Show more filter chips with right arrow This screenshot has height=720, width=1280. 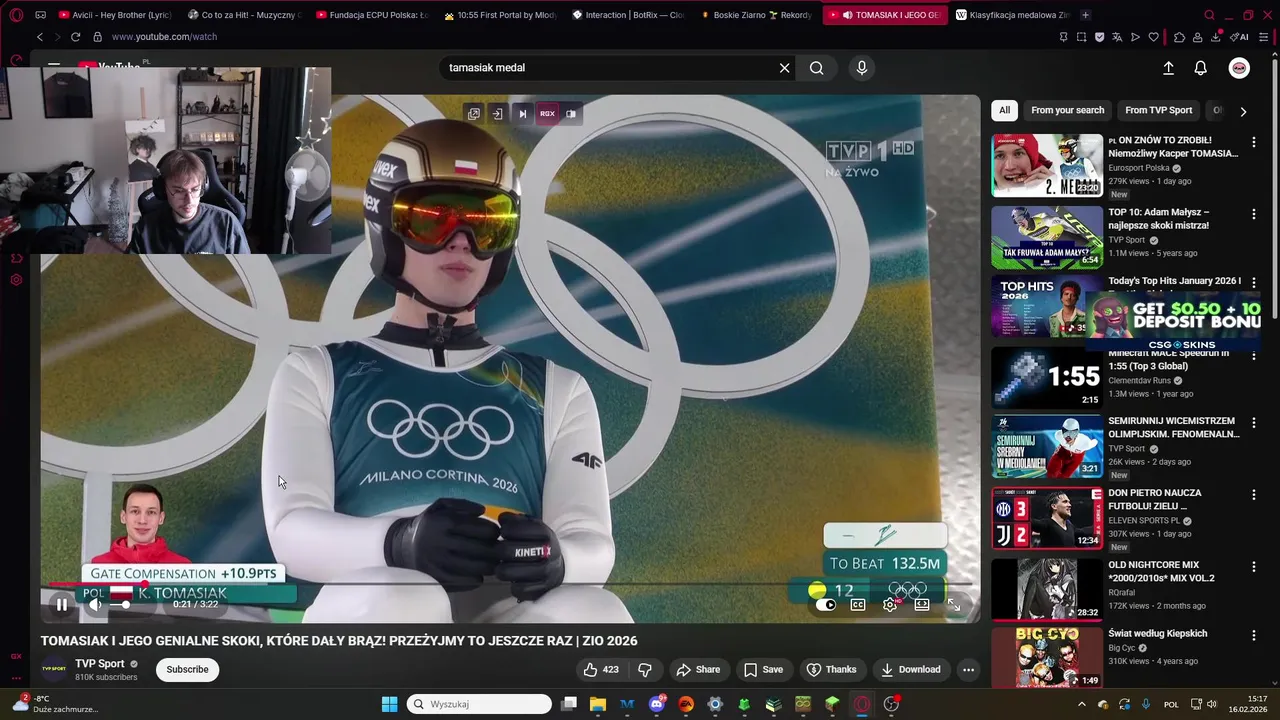[1243, 111]
